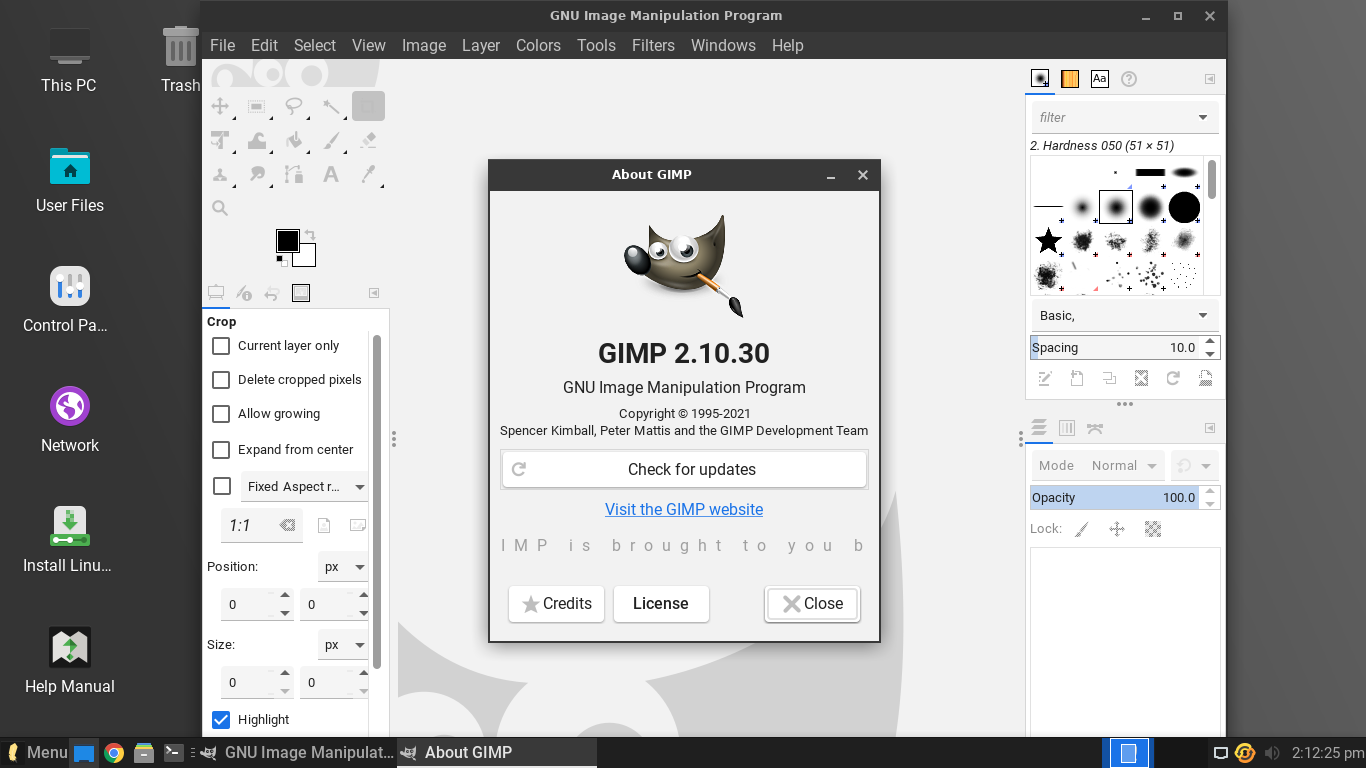Open the Colors menu
Screen dimensions: 1366x768
tap(538, 45)
